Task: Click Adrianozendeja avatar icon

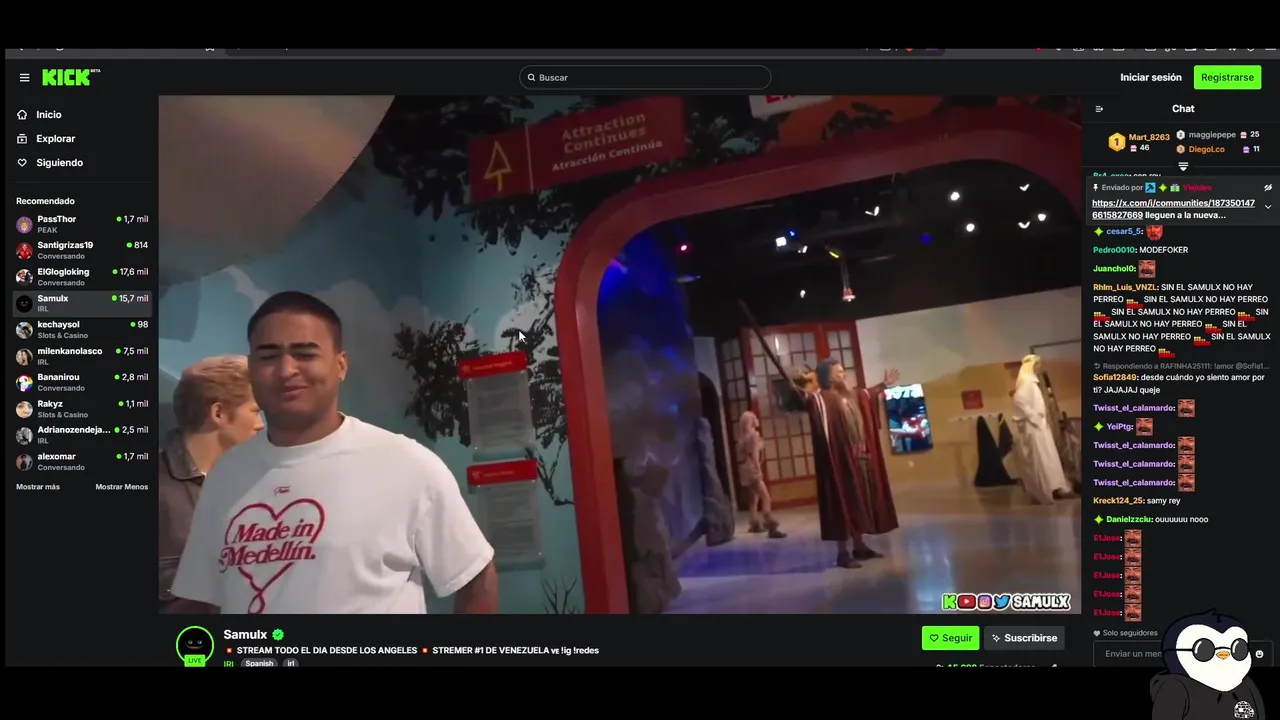Action: coord(24,436)
